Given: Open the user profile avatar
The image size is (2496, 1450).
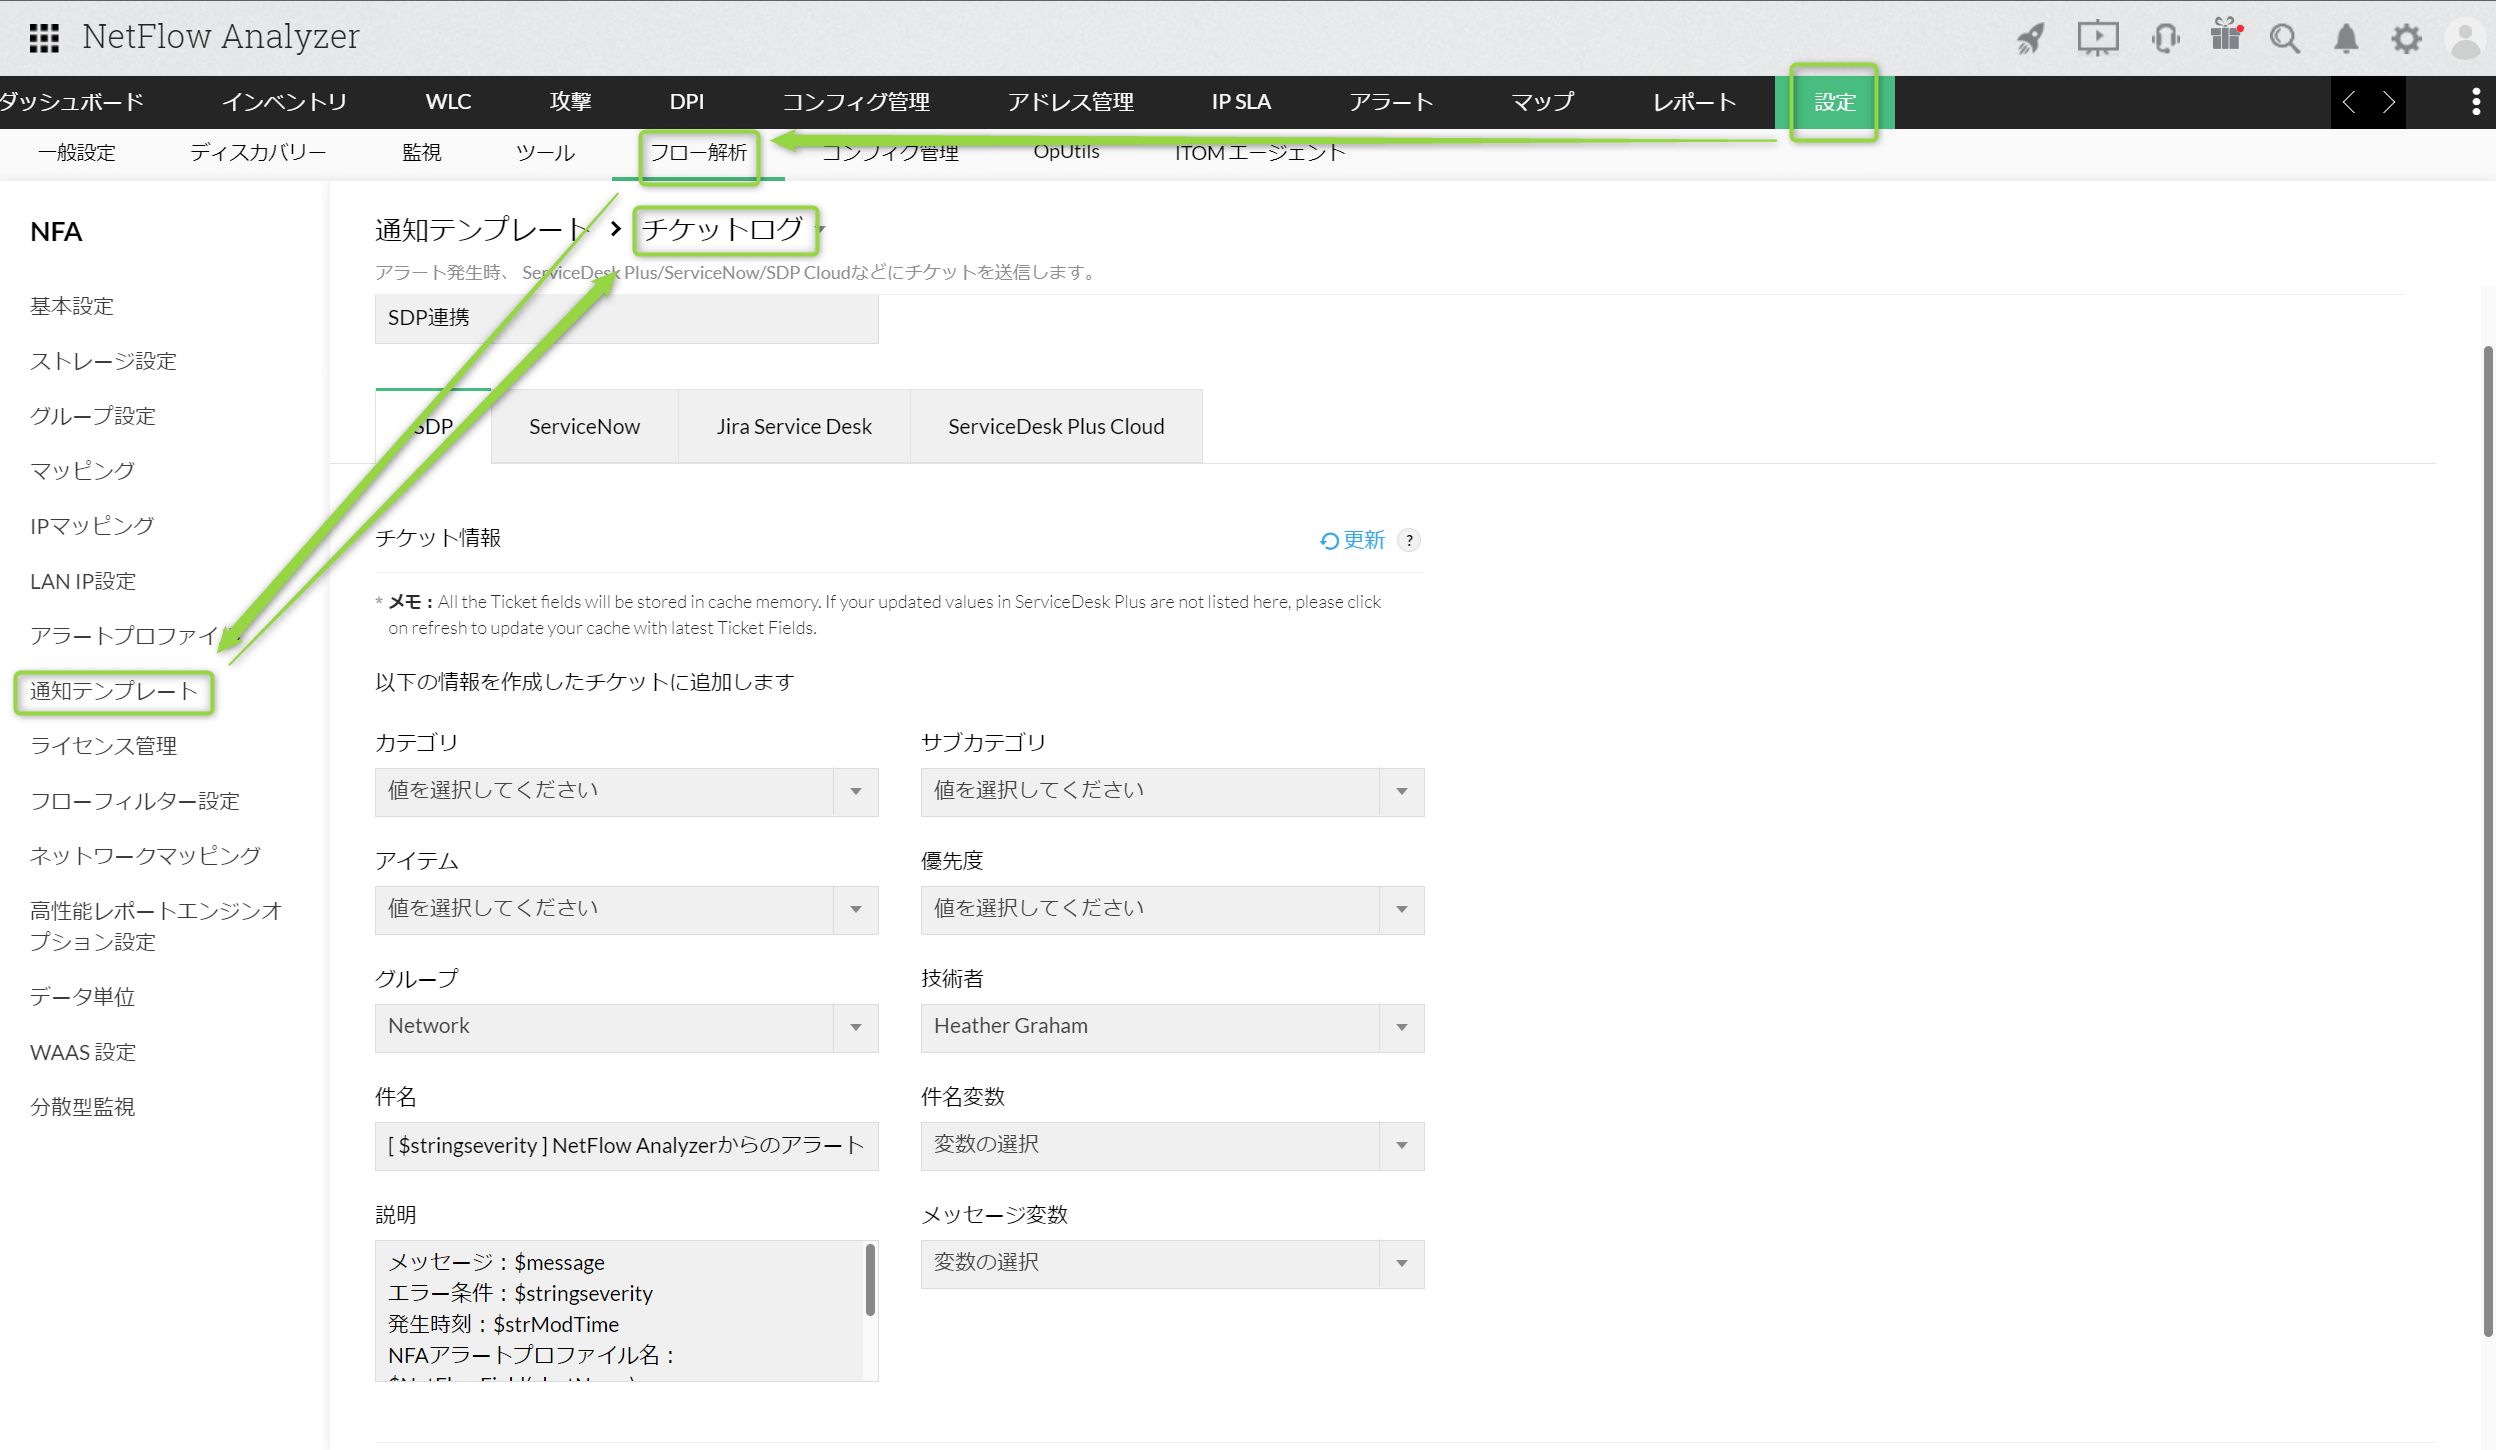Looking at the screenshot, I should tap(2464, 39).
